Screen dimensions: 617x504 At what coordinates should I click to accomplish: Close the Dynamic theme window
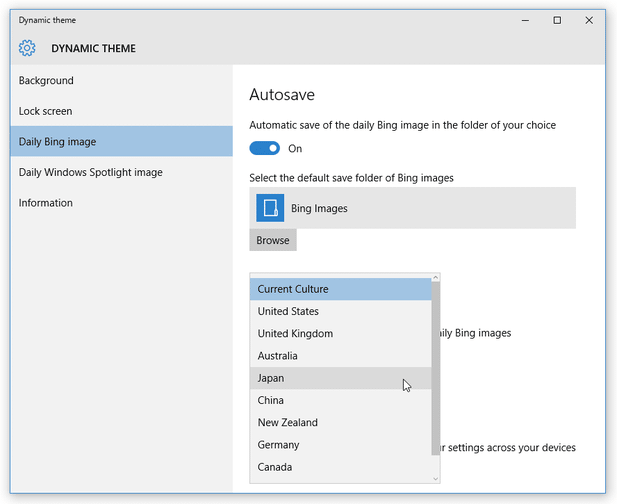[589, 20]
